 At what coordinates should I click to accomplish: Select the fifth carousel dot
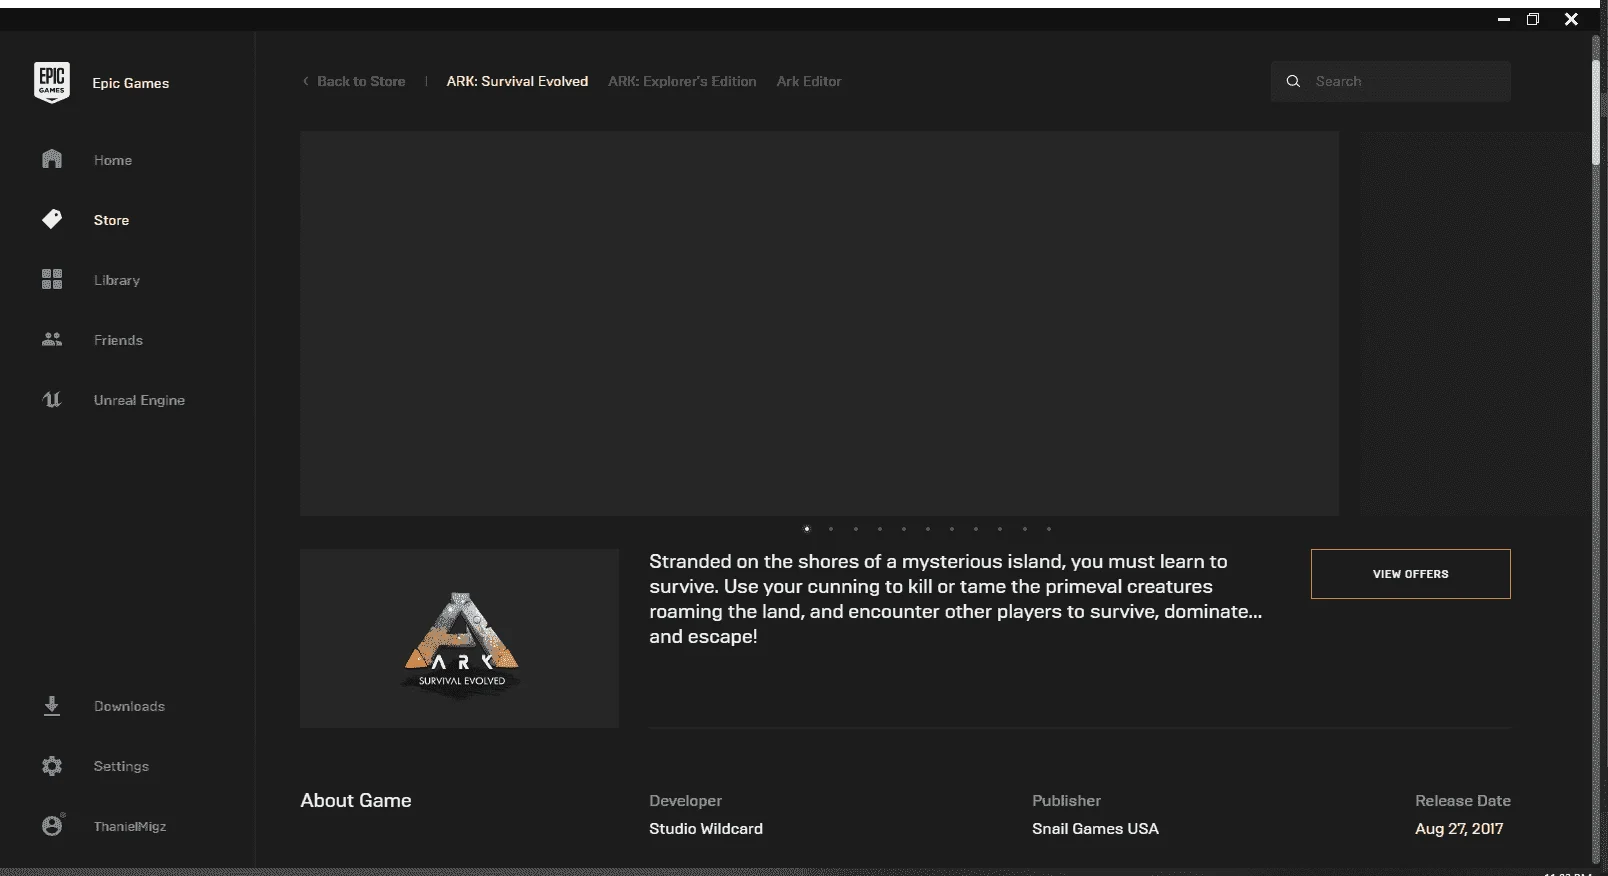coord(903,529)
